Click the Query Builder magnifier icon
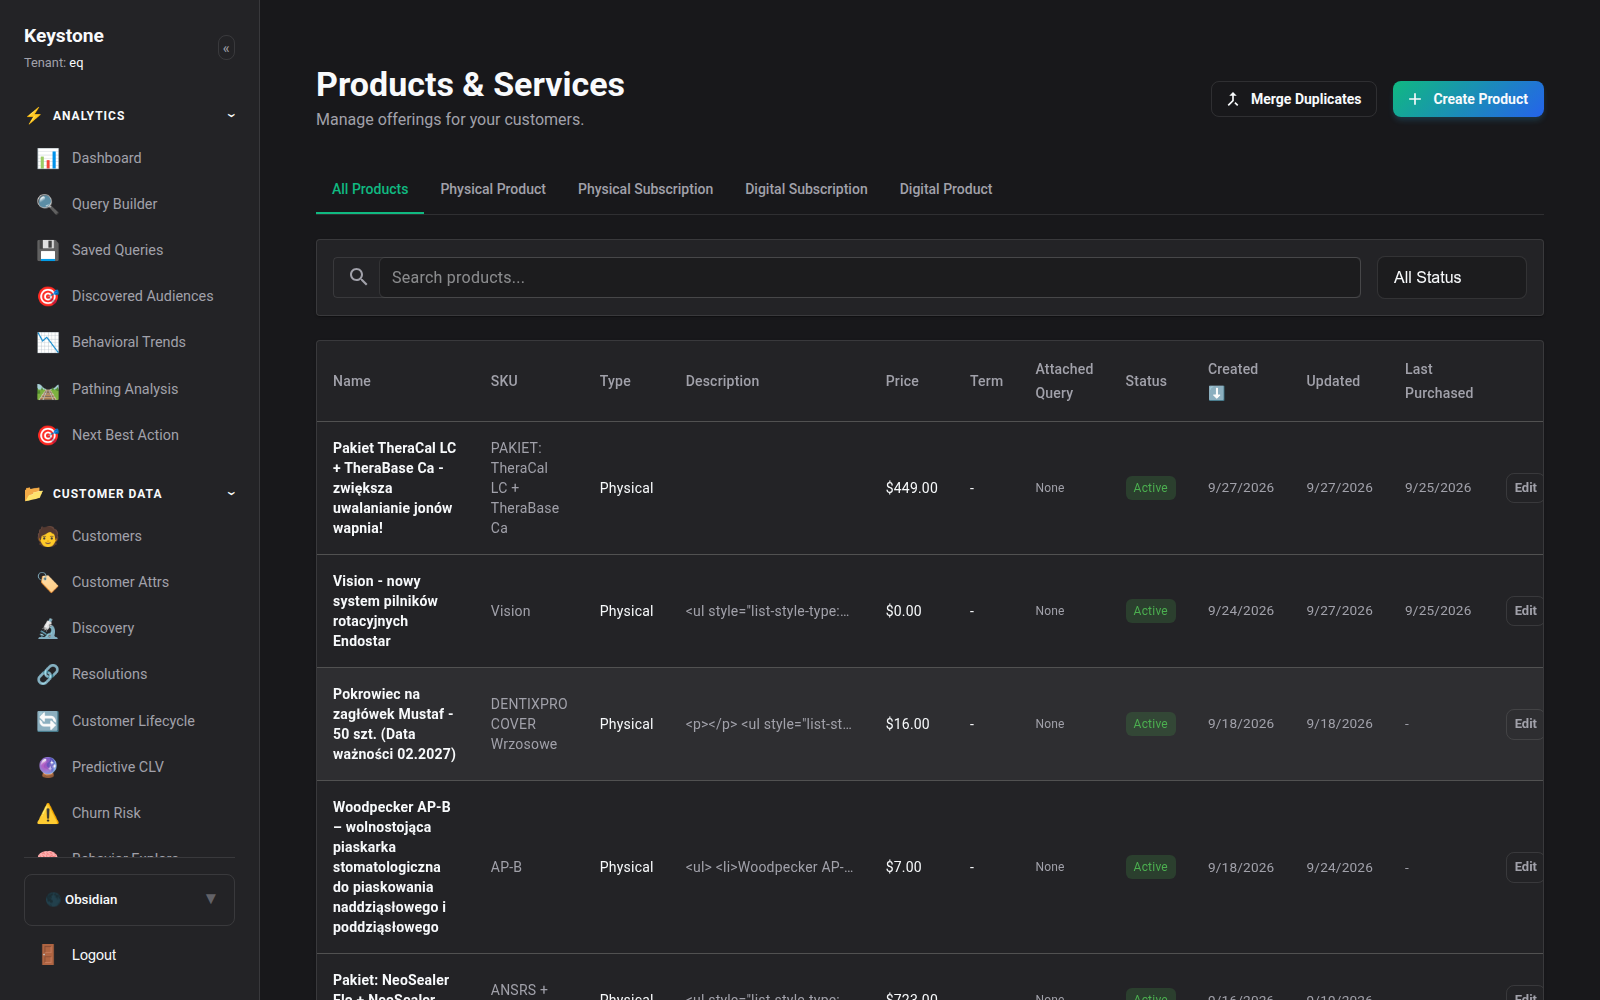This screenshot has height=1000, width=1600. [48, 204]
